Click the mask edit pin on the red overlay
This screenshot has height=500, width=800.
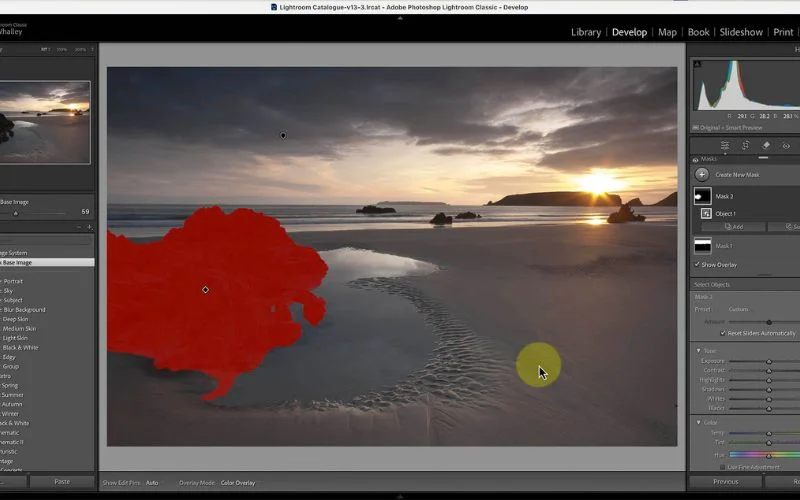point(206,290)
